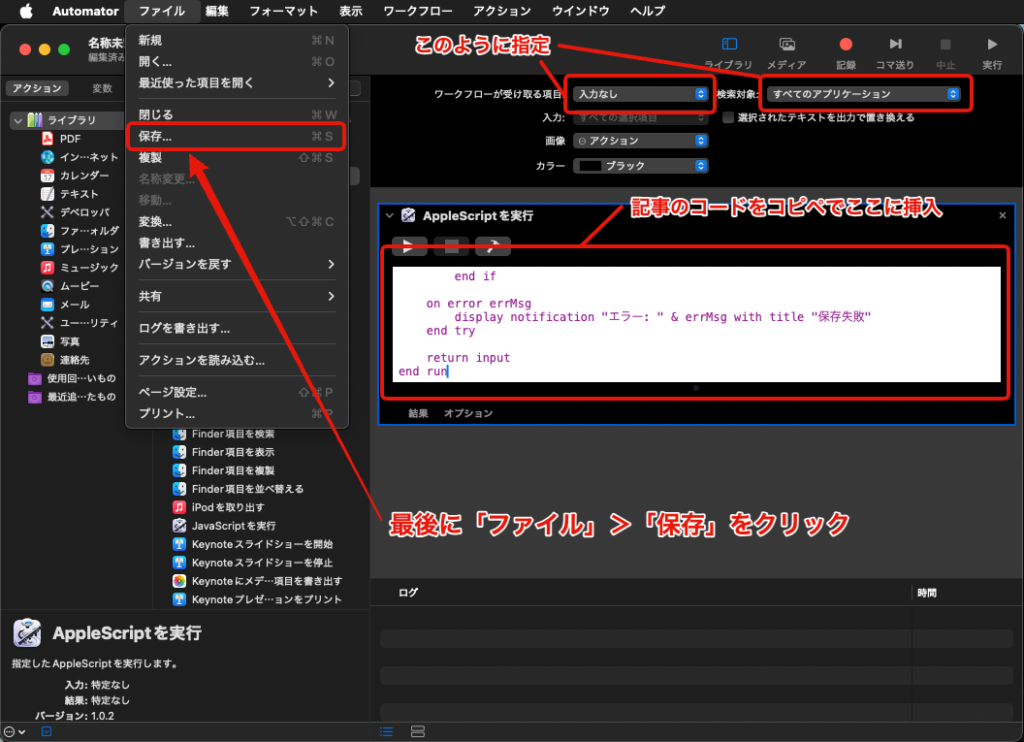
Task: Enable 選択されたテキストを出力で置き換える checkbox
Action: 729,117
